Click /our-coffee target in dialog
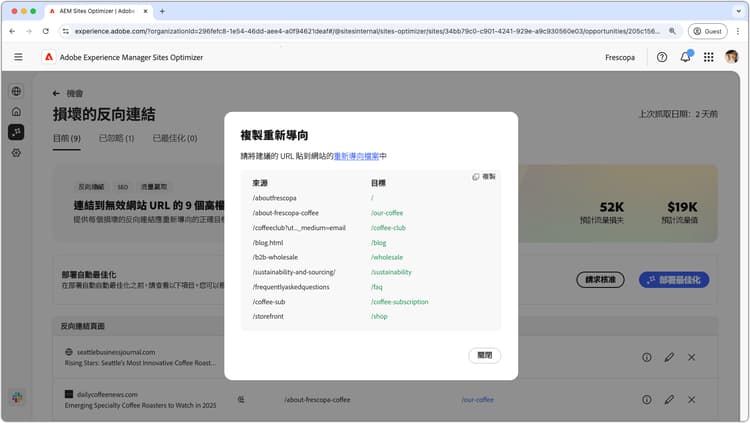The image size is (750, 423). tap(387, 213)
